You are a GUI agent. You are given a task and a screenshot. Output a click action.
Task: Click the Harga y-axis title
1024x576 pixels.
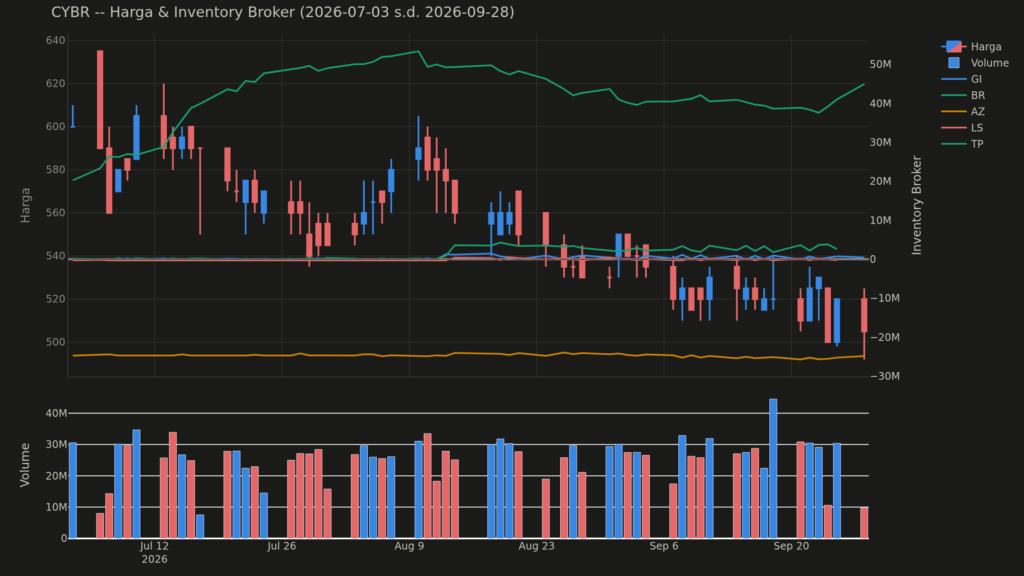pos(25,205)
